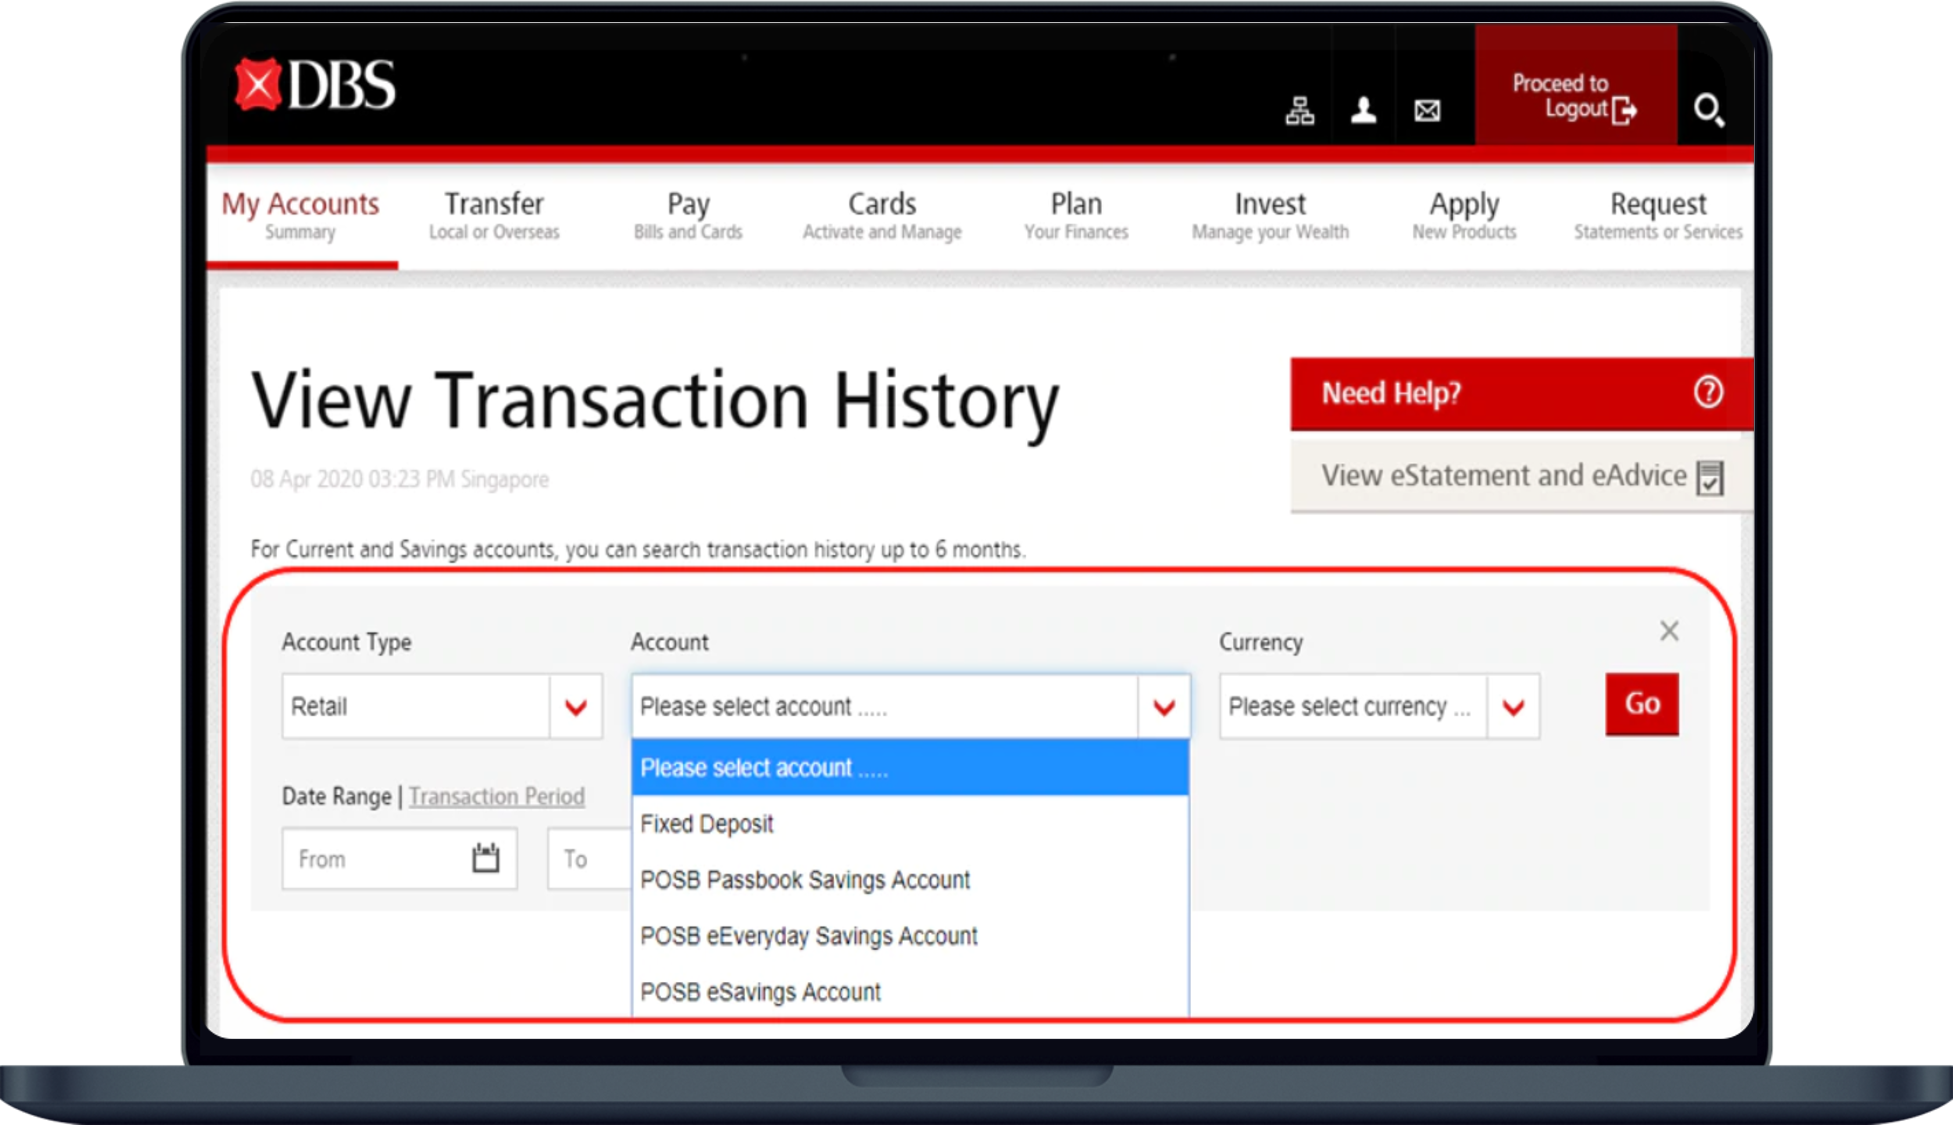This screenshot has width=1953, height=1125.
Task: Expand the currency selection dropdown
Action: pyautogui.click(x=1513, y=706)
